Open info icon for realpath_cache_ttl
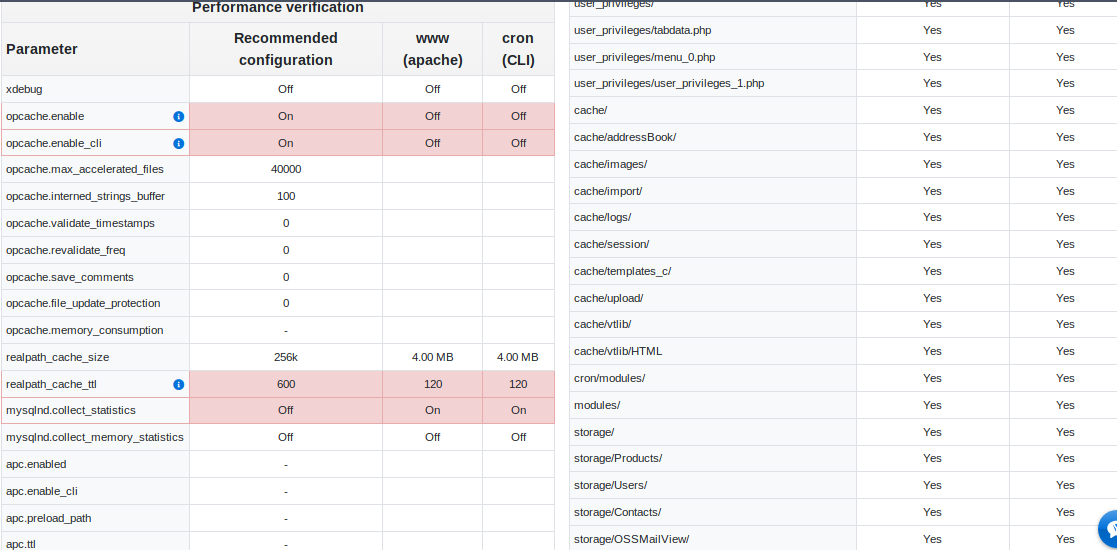The image size is (1117, 550). click(x=179, y=384)
